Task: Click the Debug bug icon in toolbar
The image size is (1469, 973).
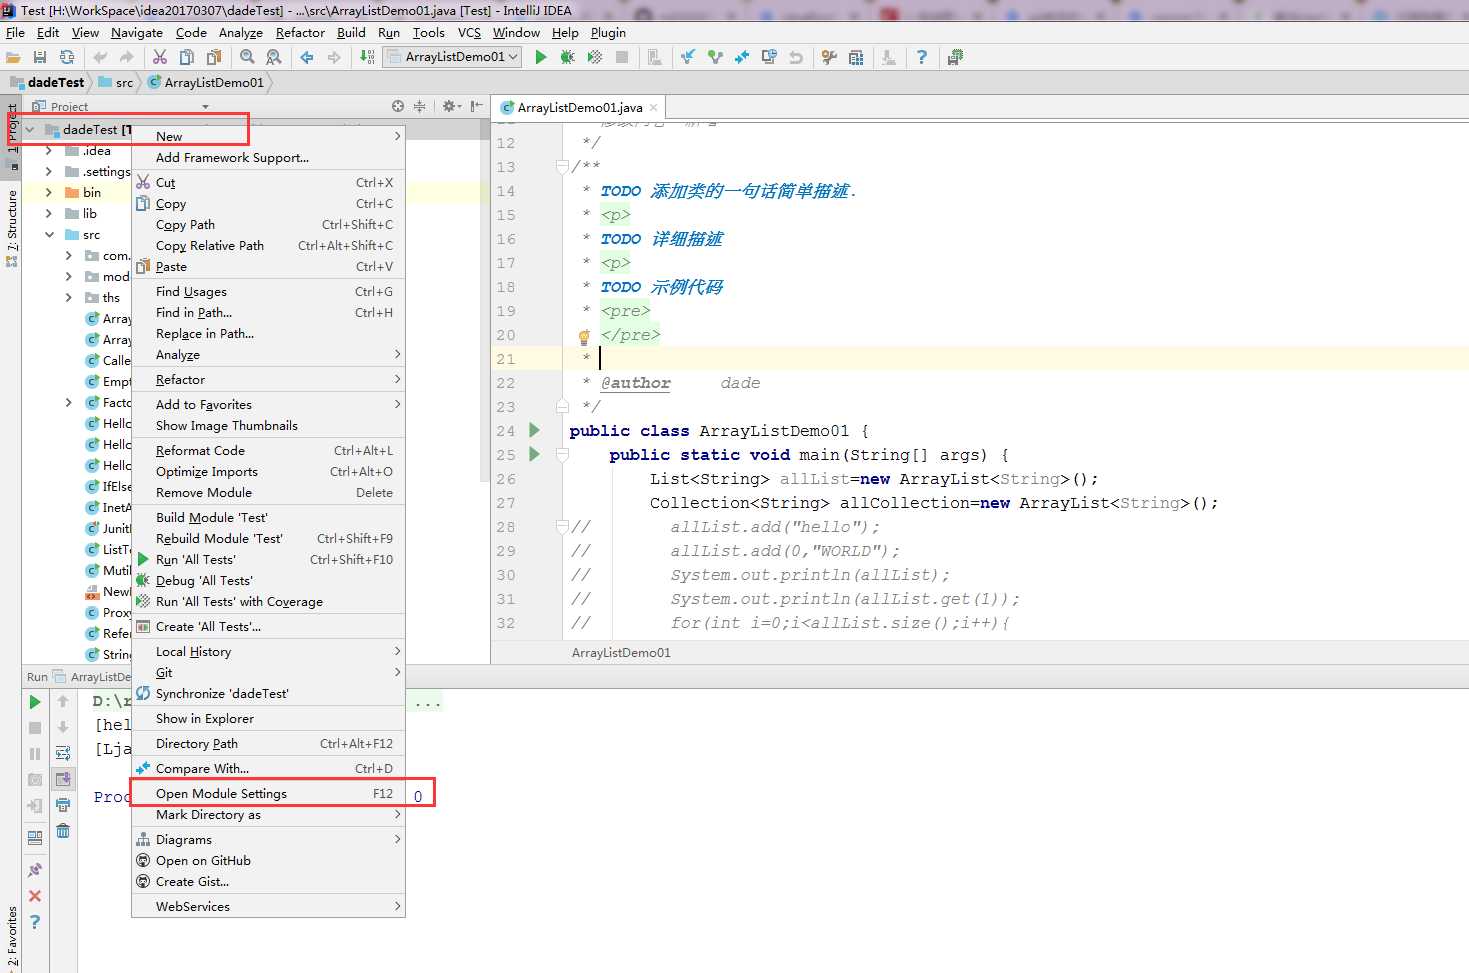Action: point(567,57)
